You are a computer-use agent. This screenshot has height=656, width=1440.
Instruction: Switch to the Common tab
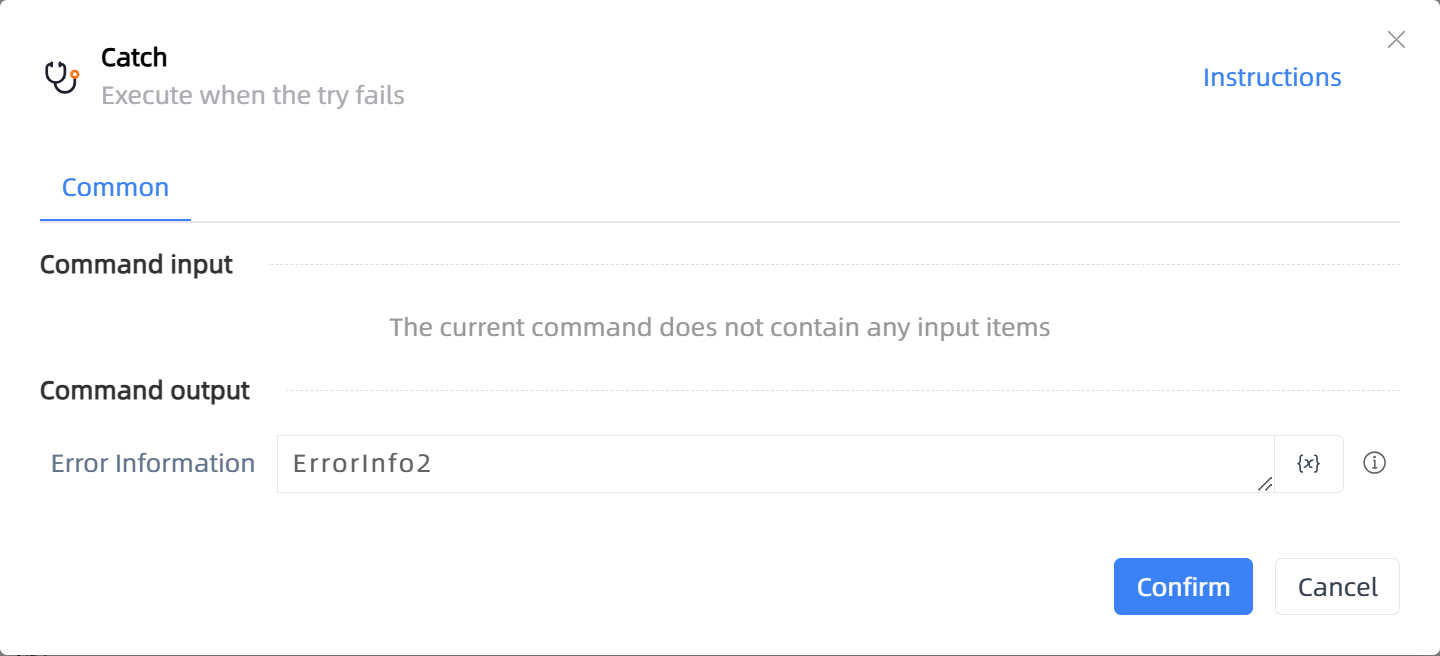pyautogui.click(x=115, y=188)
